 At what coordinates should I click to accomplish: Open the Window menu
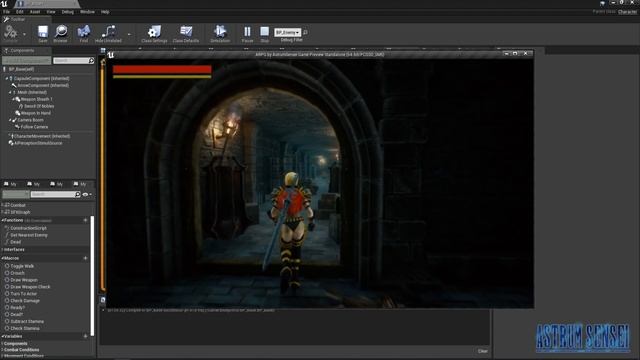(x=87, y=12)
